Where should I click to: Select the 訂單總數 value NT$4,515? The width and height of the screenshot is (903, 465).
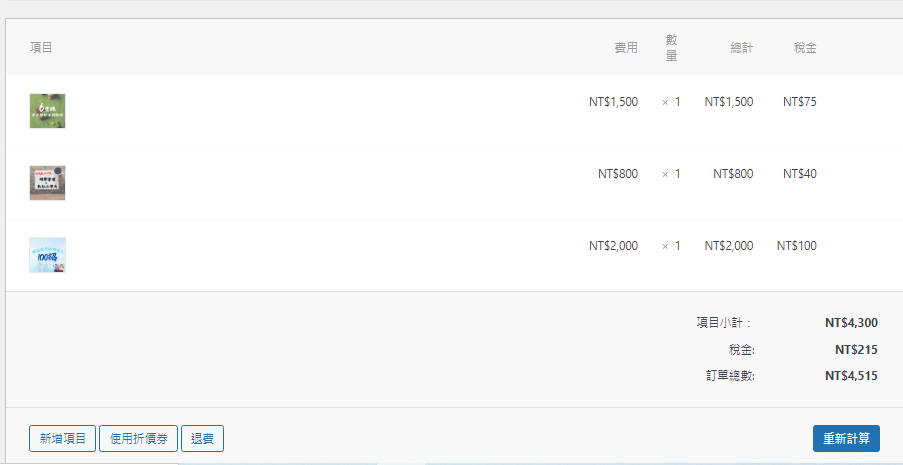851,376
